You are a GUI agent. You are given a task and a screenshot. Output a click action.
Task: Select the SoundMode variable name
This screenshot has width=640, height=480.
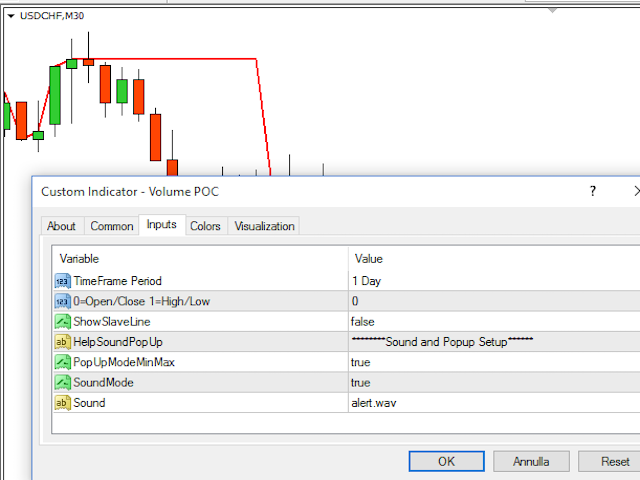tap(103, 382)
